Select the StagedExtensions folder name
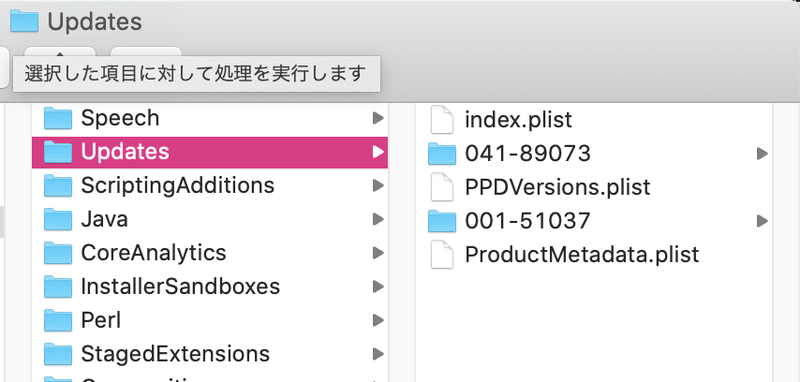Viewport: 800px width, 382px height. click(x=175, y=353)
